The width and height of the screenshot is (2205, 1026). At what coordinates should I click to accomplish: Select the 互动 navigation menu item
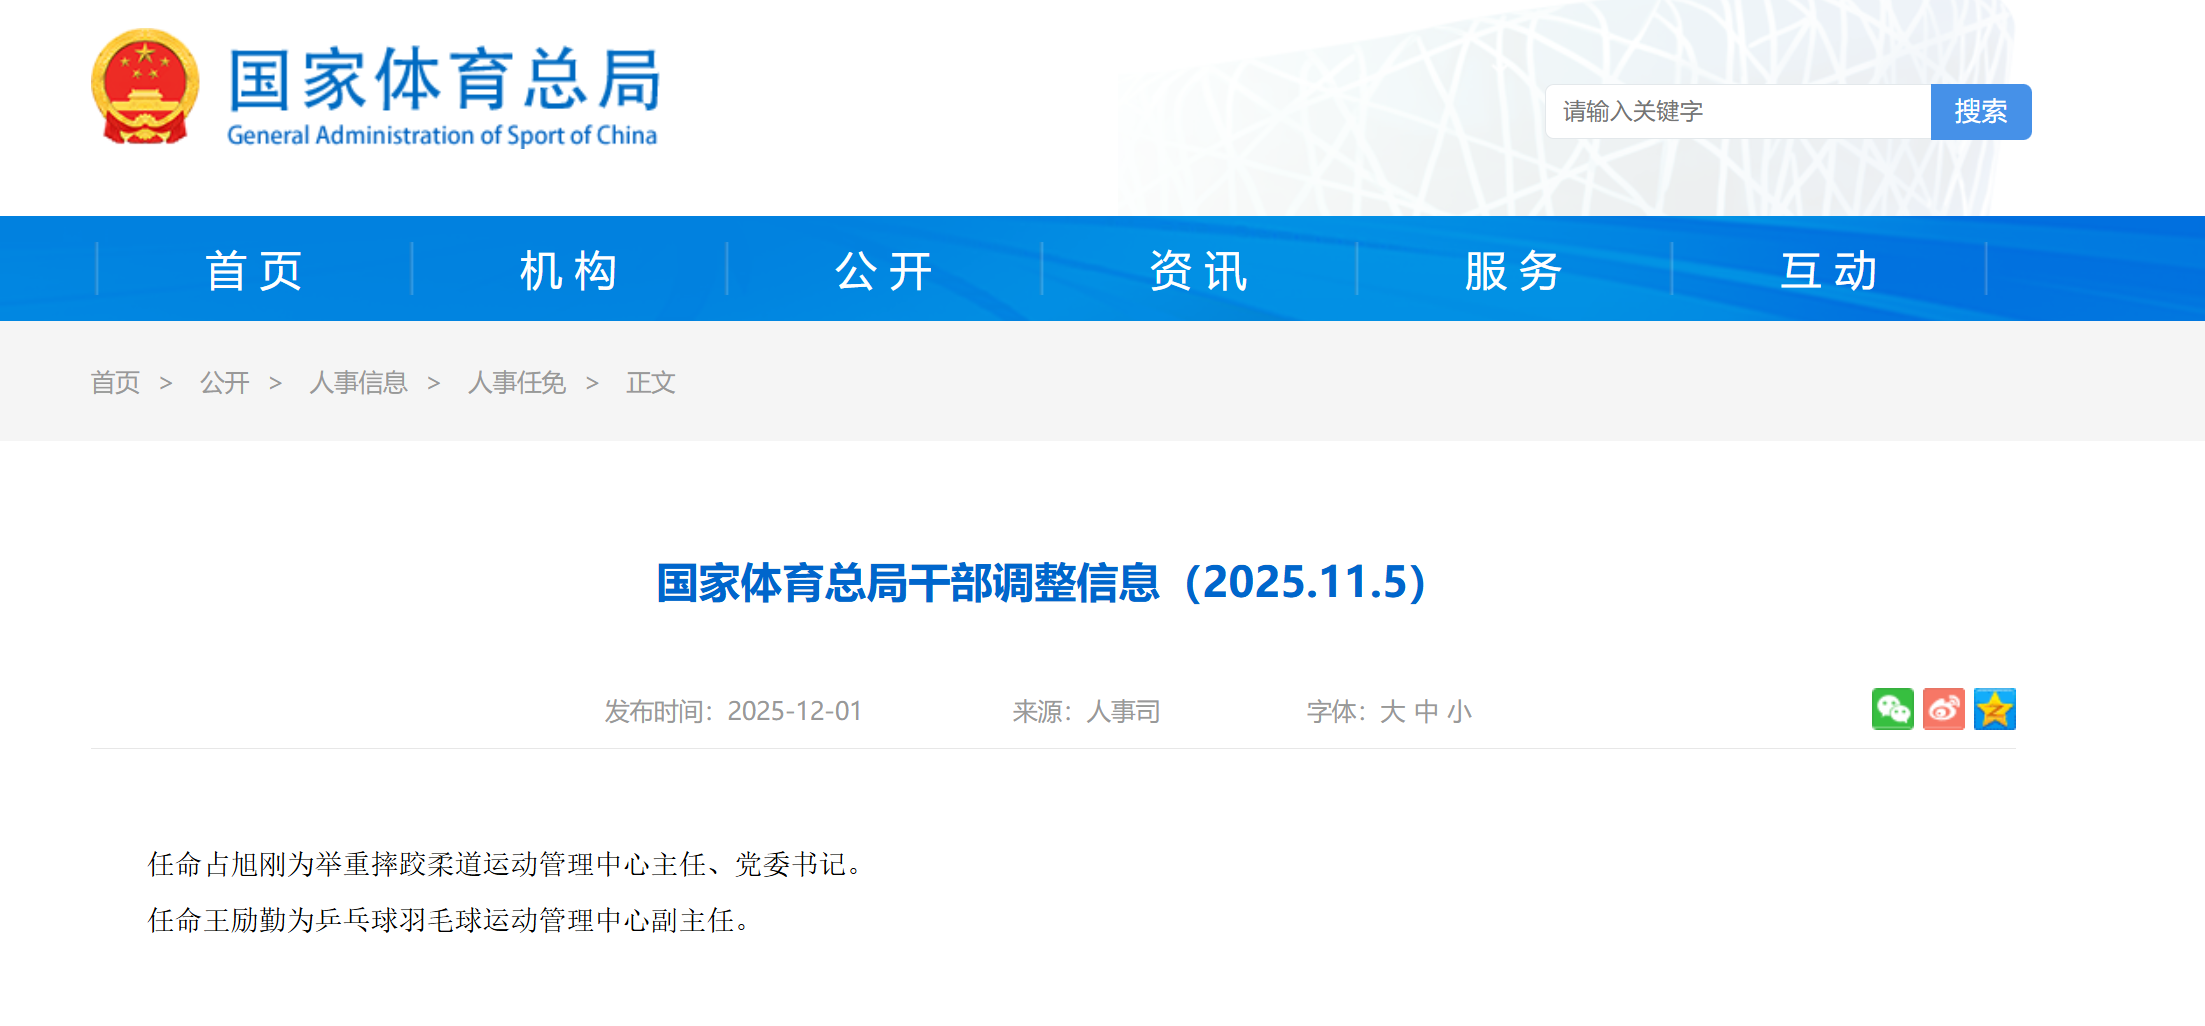1829,270
